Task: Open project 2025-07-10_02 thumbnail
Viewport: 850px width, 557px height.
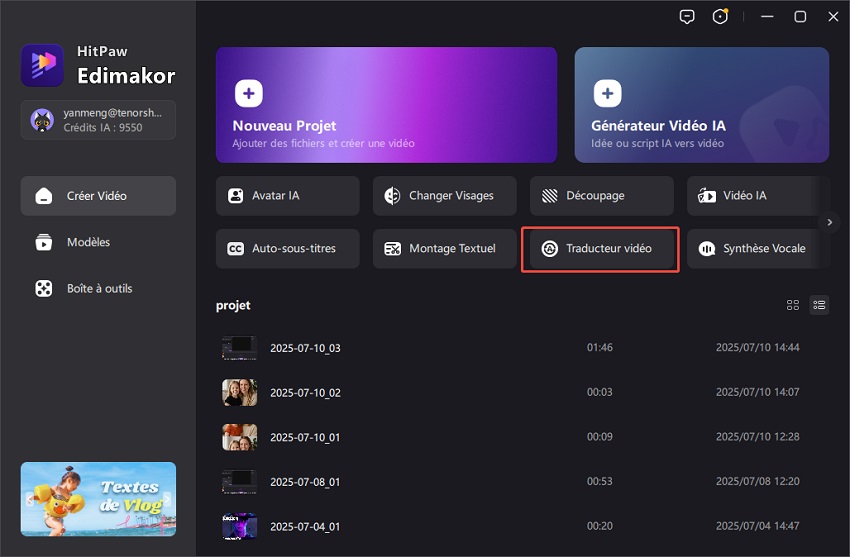Action: [x=239, y=393]
